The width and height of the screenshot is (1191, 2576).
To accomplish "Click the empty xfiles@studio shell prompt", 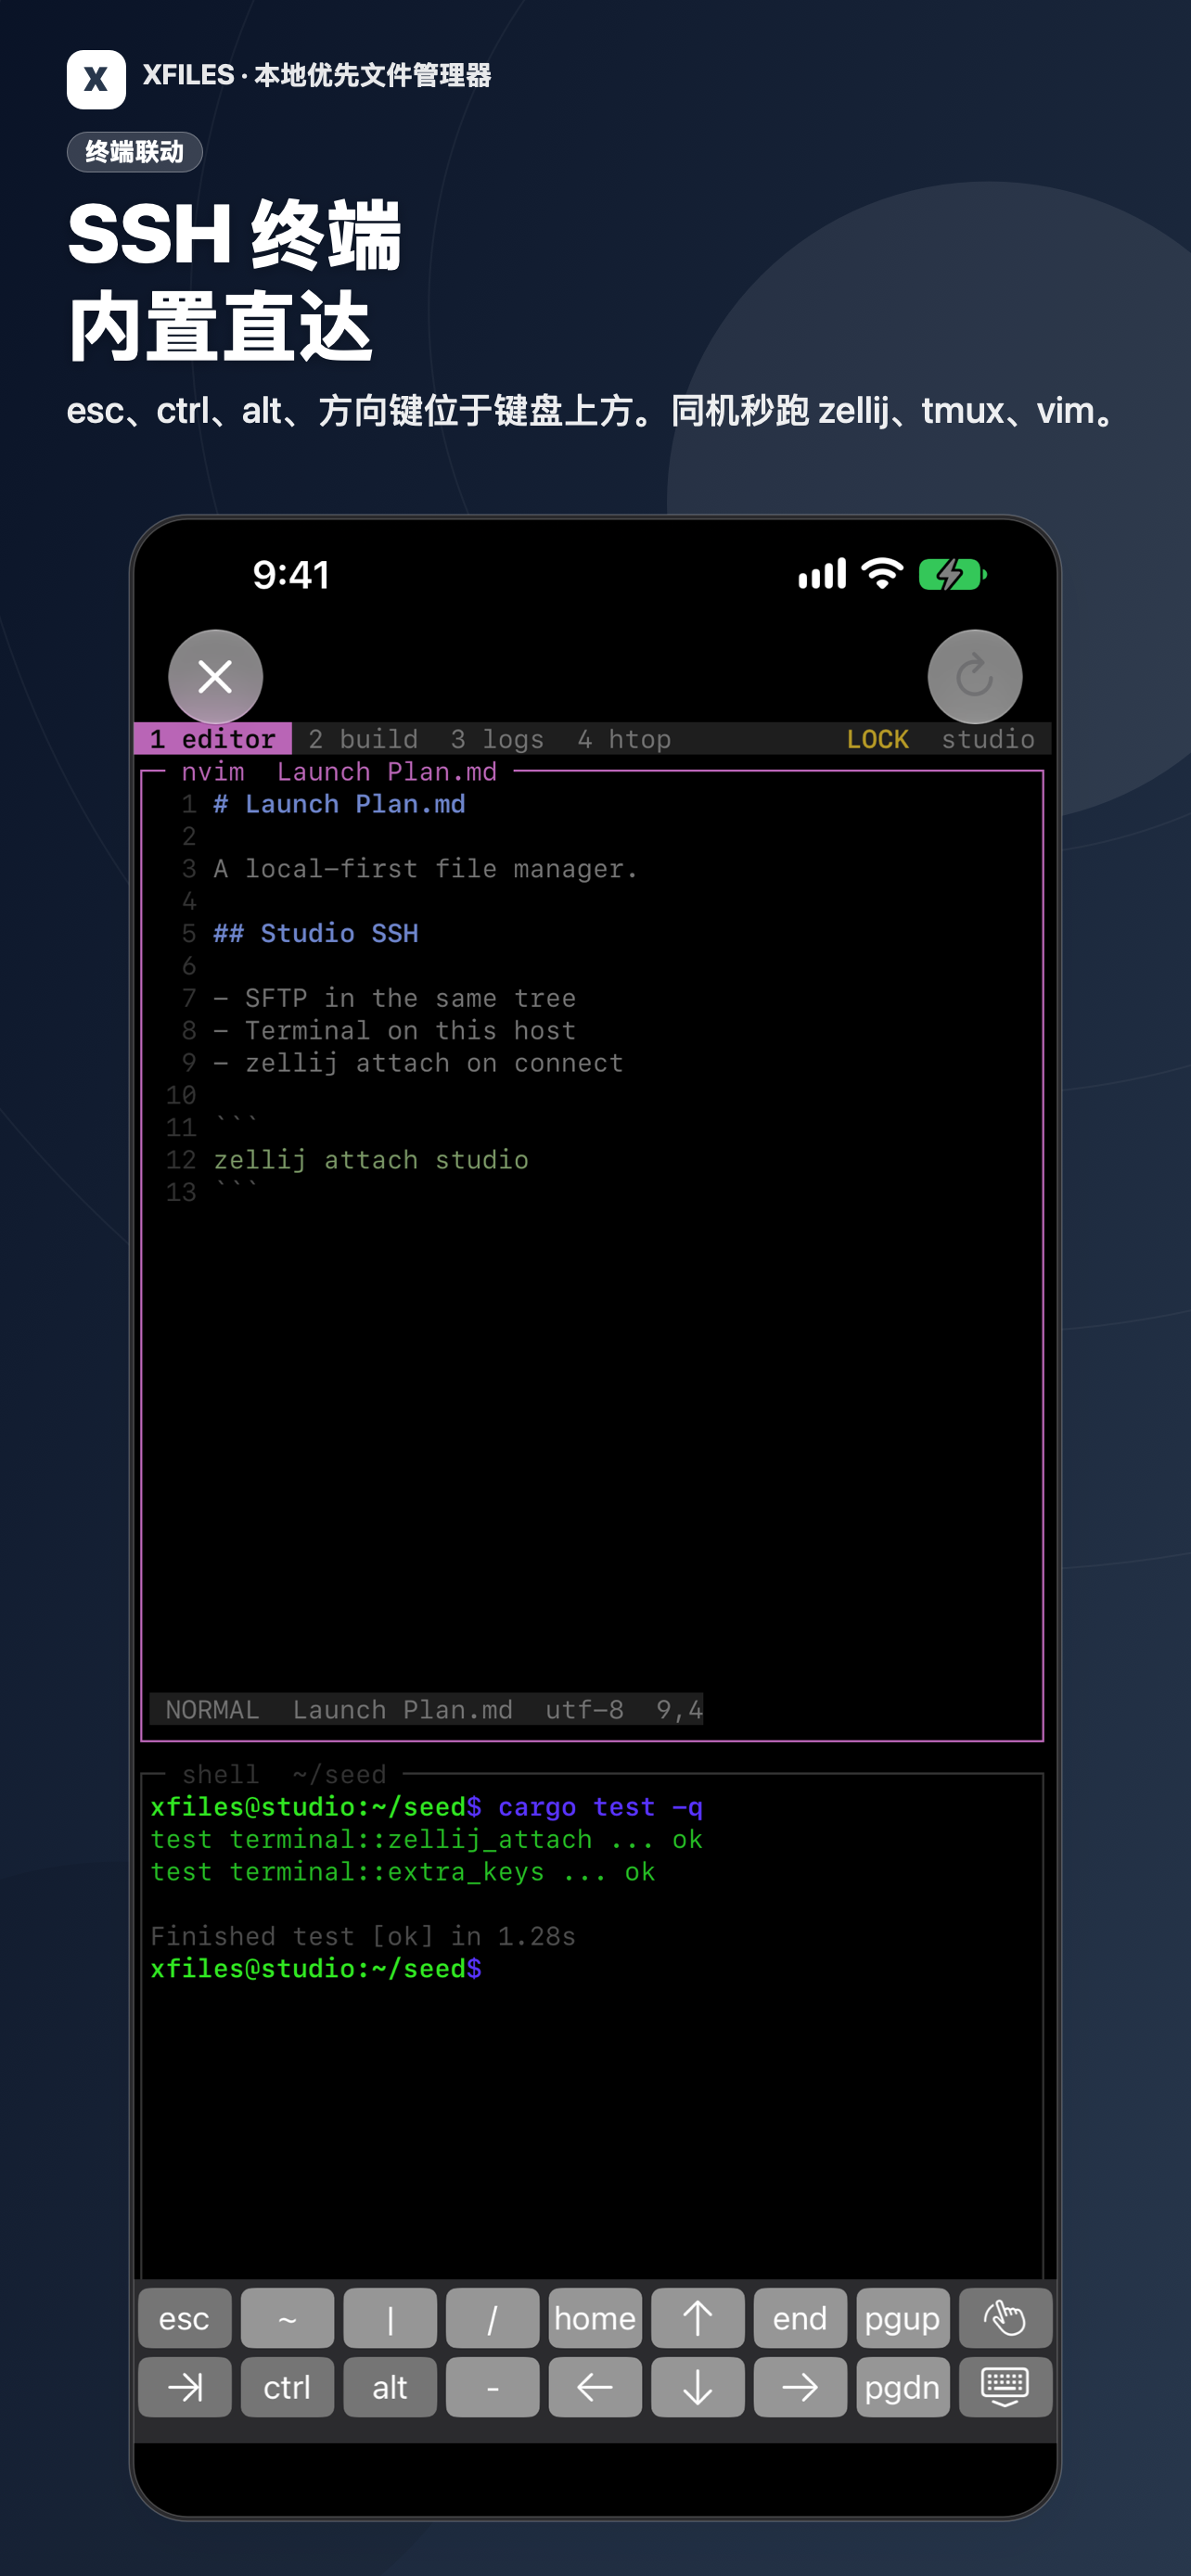I will [x=316, y=1969].
